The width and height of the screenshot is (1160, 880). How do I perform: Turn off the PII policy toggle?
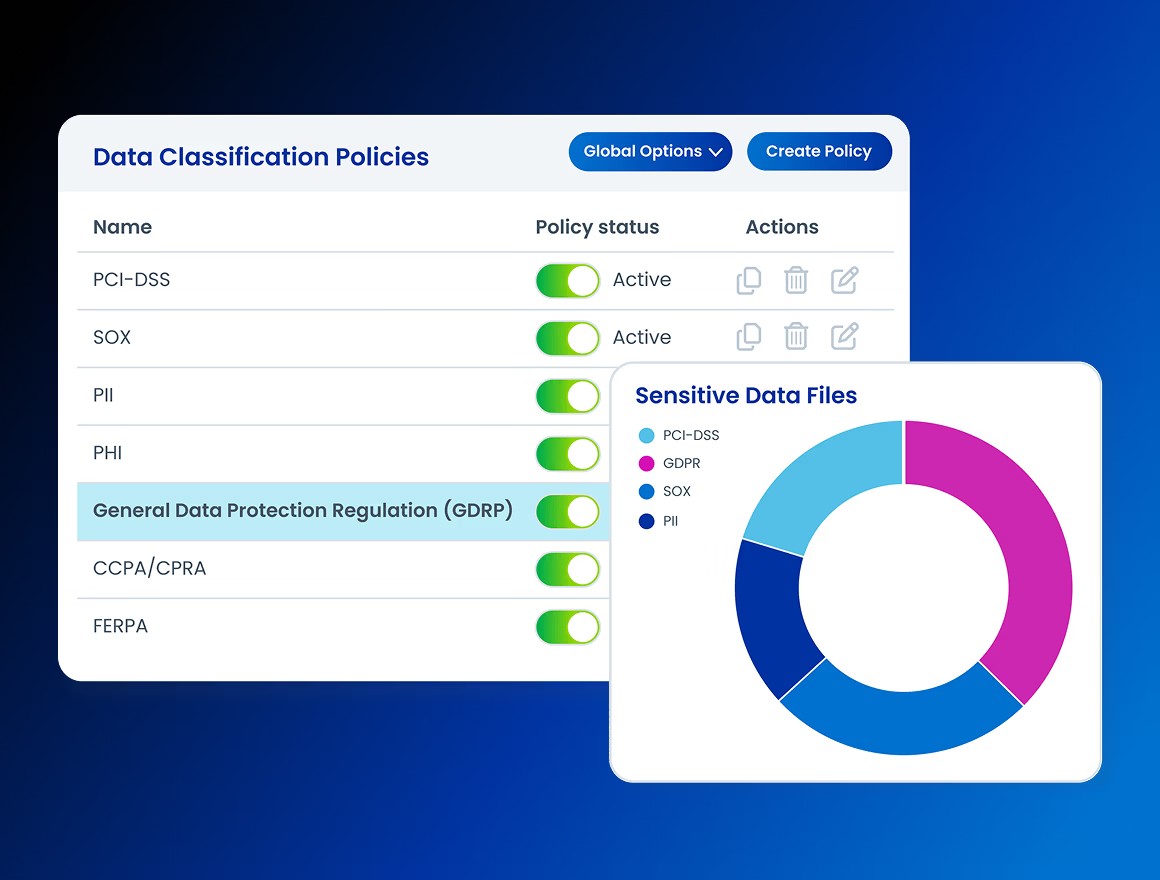(x=568, y=396)
